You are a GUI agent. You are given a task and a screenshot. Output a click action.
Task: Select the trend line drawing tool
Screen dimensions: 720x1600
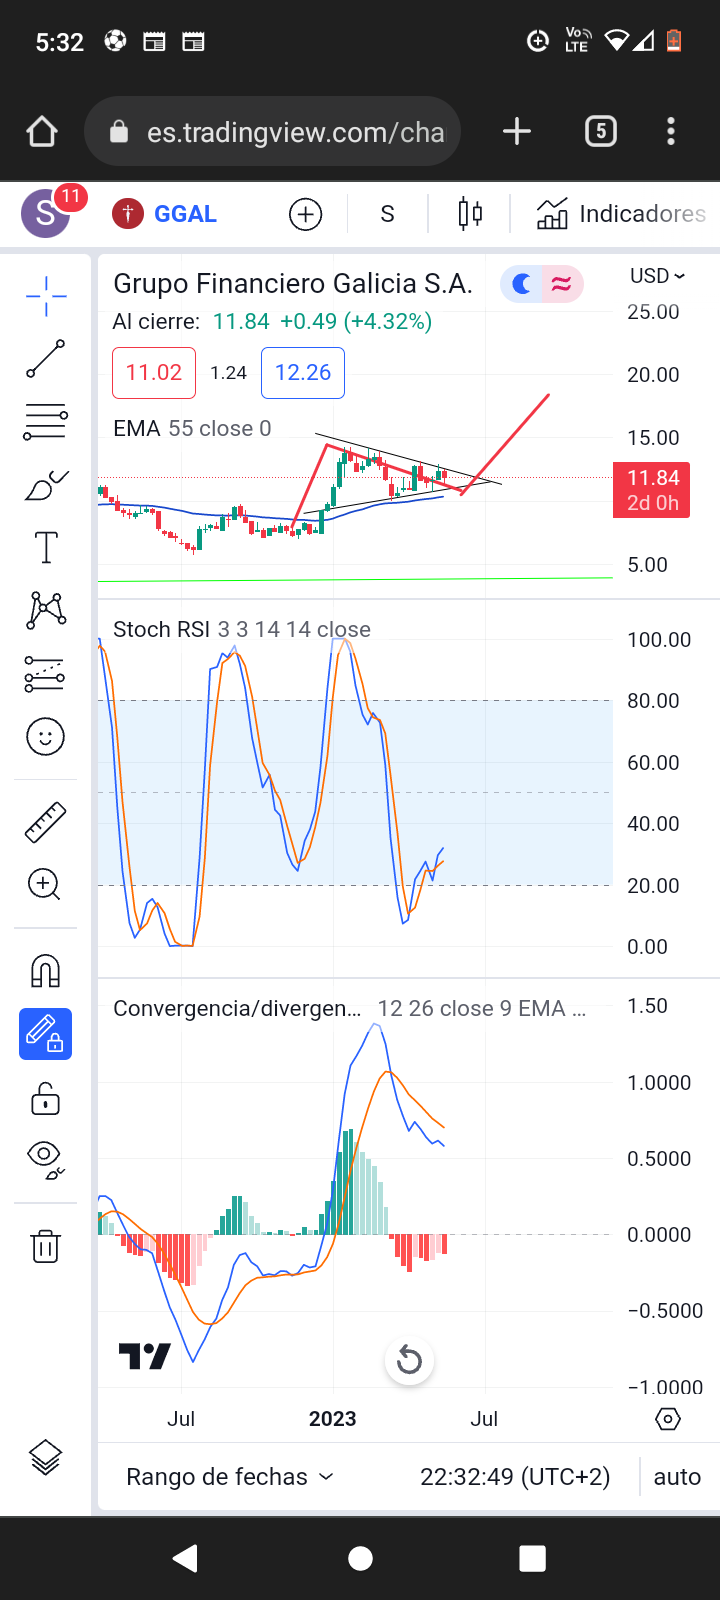[x=46, y=359]
